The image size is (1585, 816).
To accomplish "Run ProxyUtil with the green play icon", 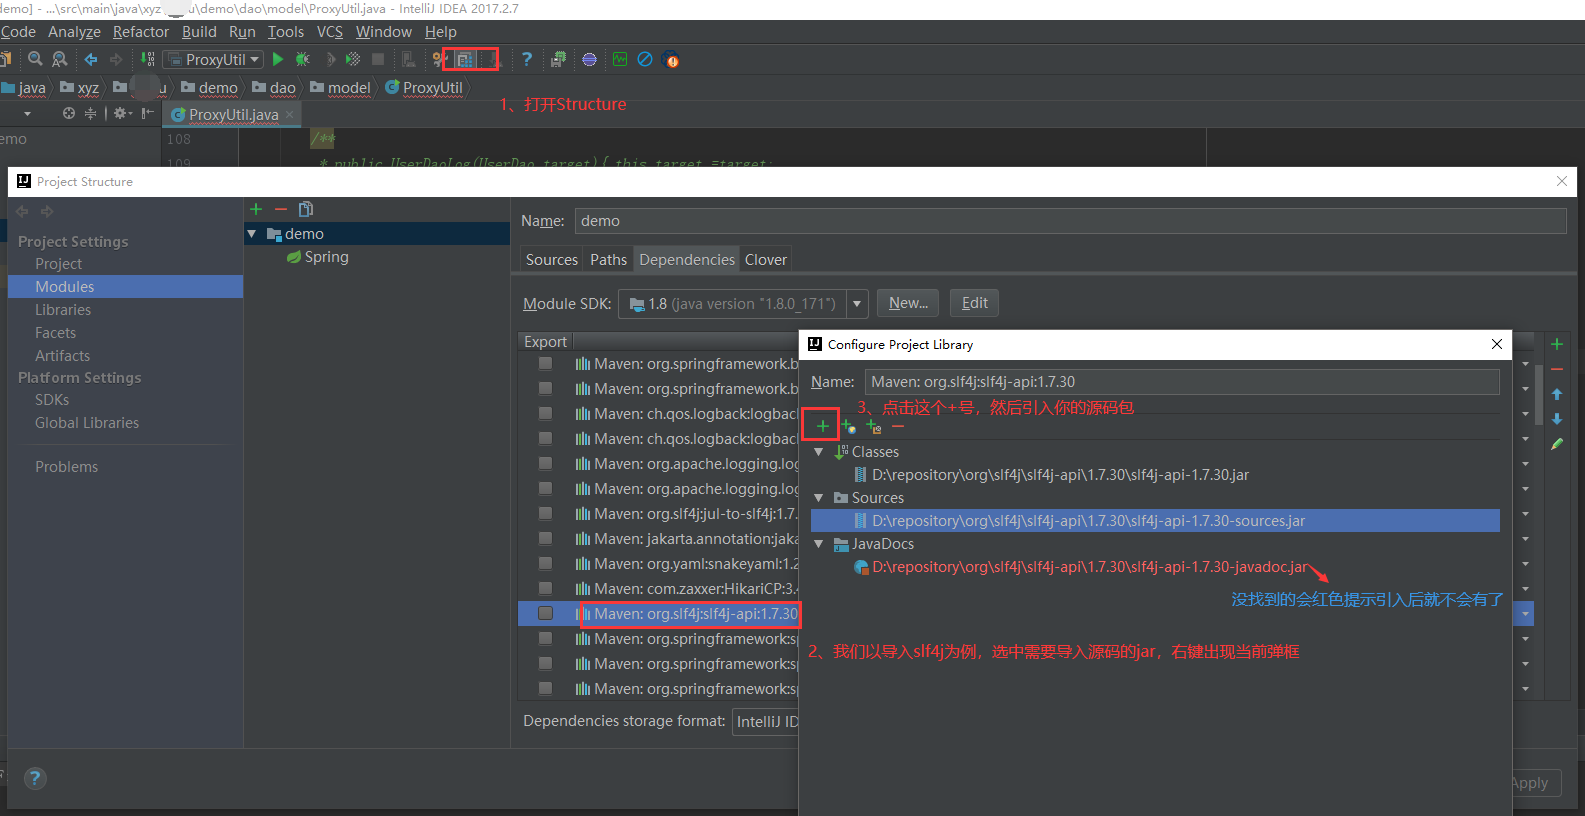I will coord(278,59).
